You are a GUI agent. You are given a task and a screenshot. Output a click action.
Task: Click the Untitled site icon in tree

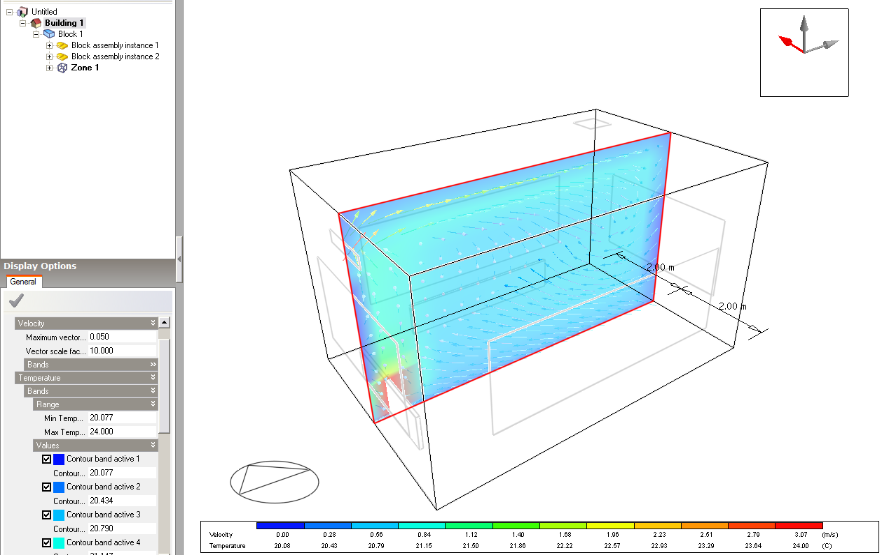tap(23, 11)
